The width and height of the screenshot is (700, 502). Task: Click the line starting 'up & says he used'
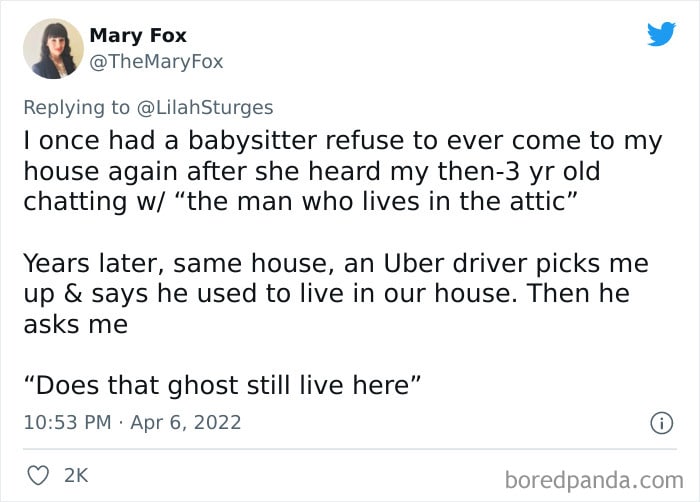[327, 294]
